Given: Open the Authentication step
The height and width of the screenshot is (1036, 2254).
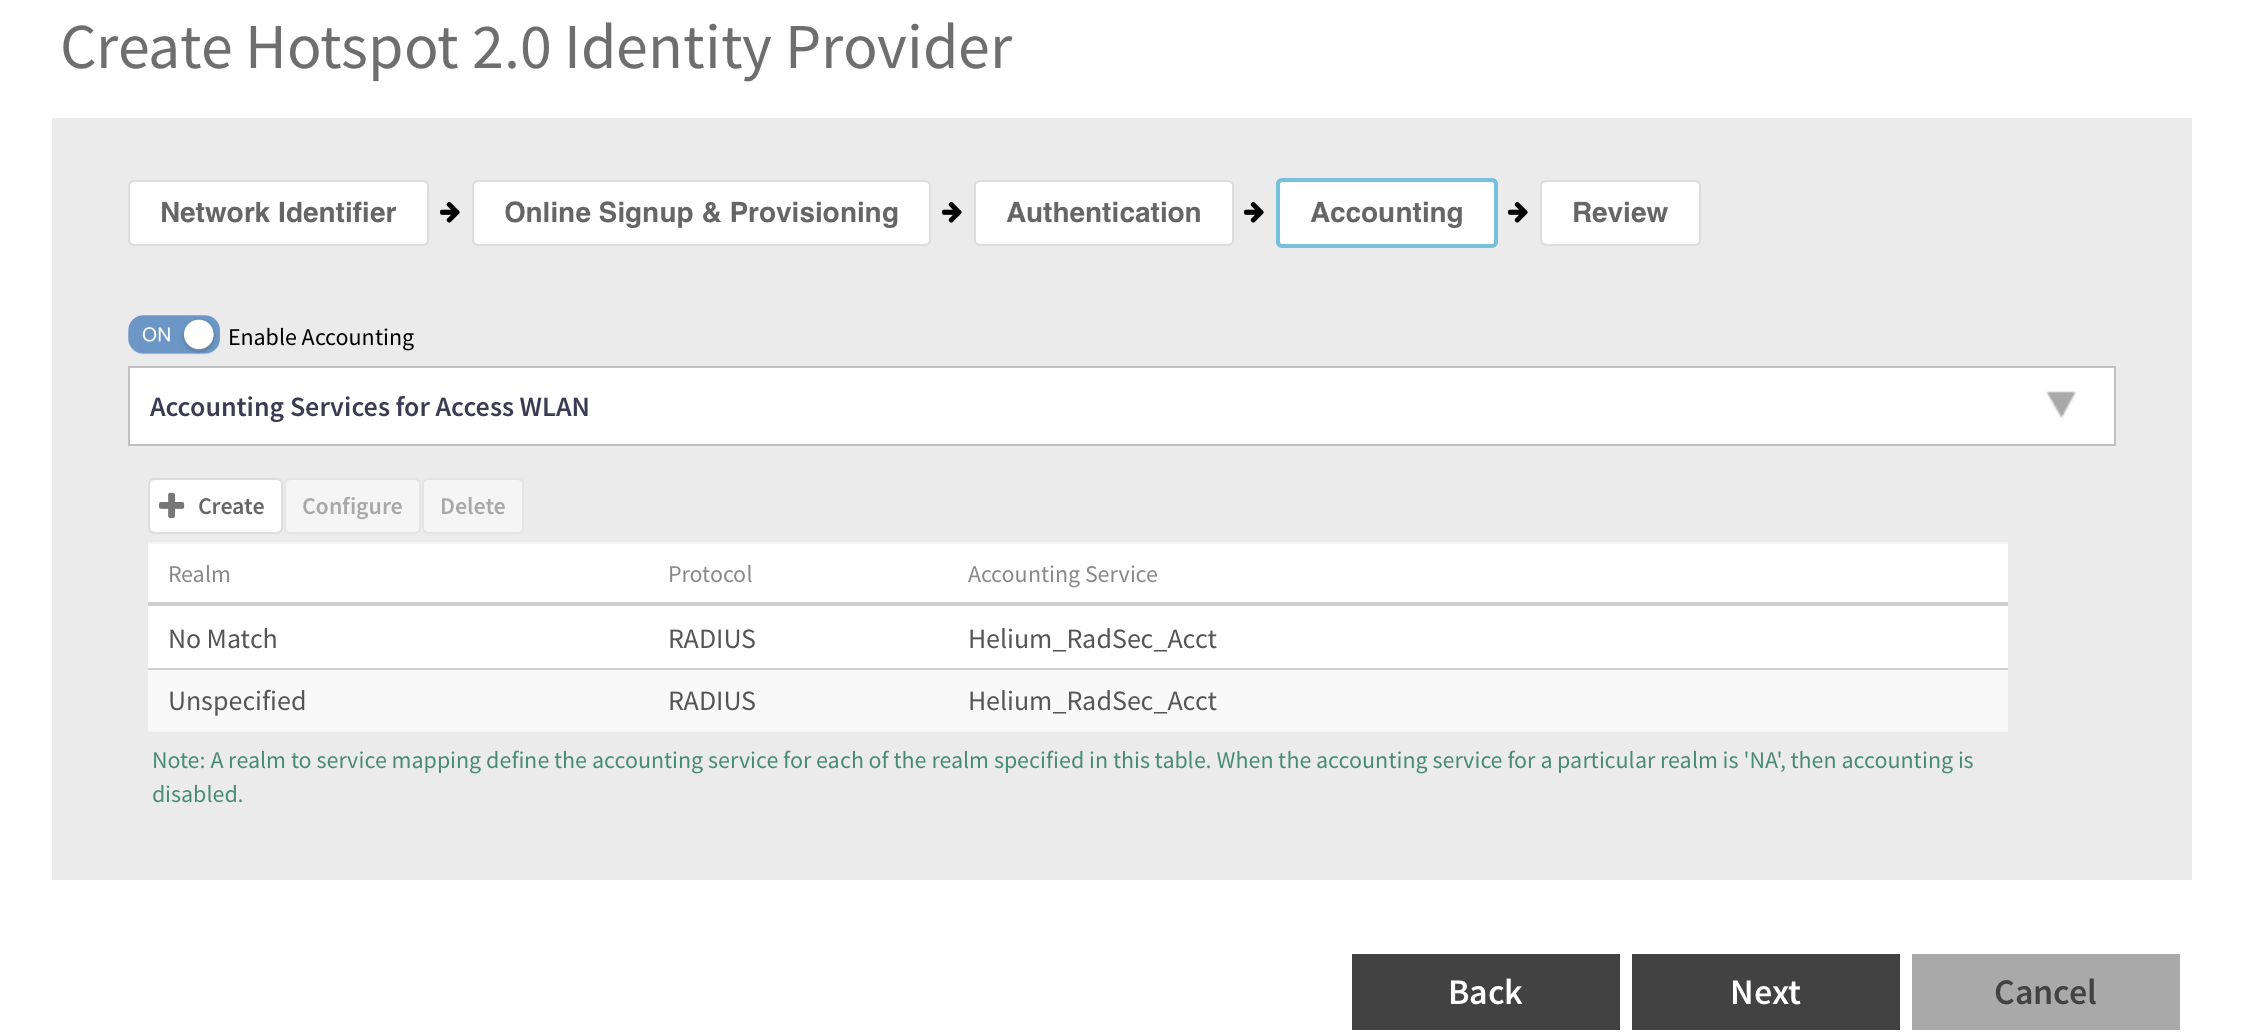Looking at the screenshot, I should pos(1103,213).
